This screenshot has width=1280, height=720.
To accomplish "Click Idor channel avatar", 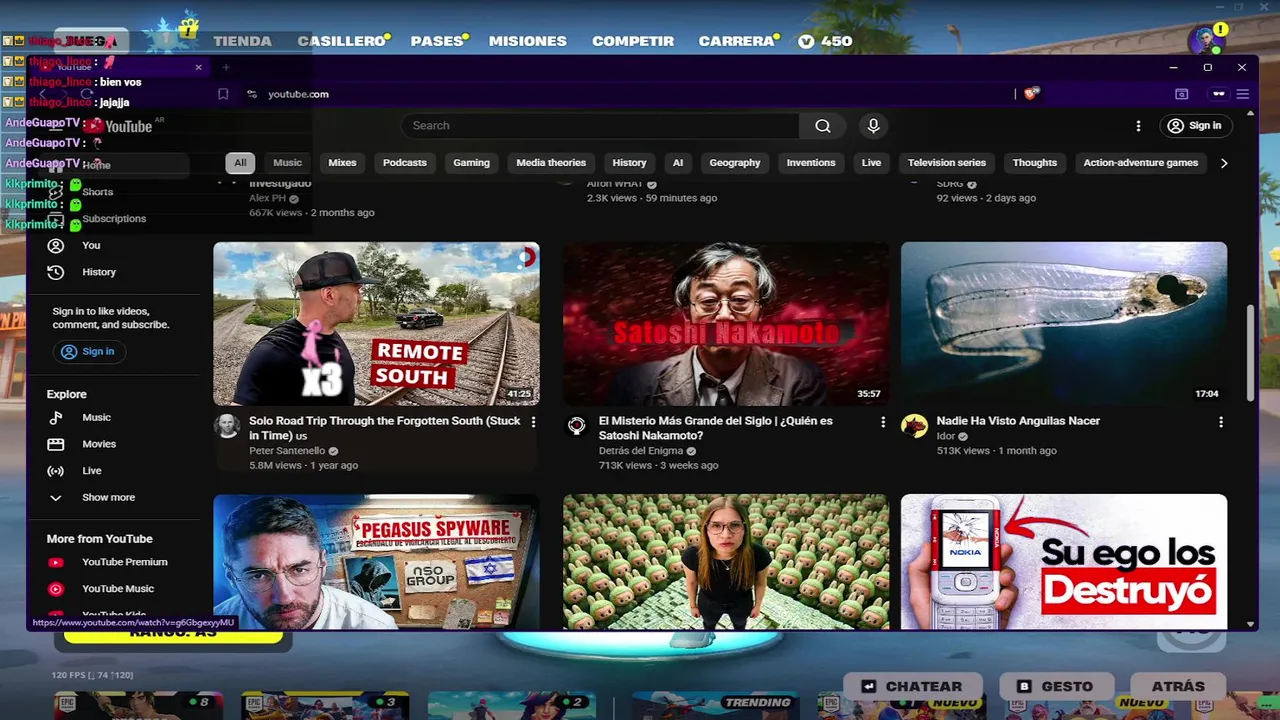I will coord(914,426).
